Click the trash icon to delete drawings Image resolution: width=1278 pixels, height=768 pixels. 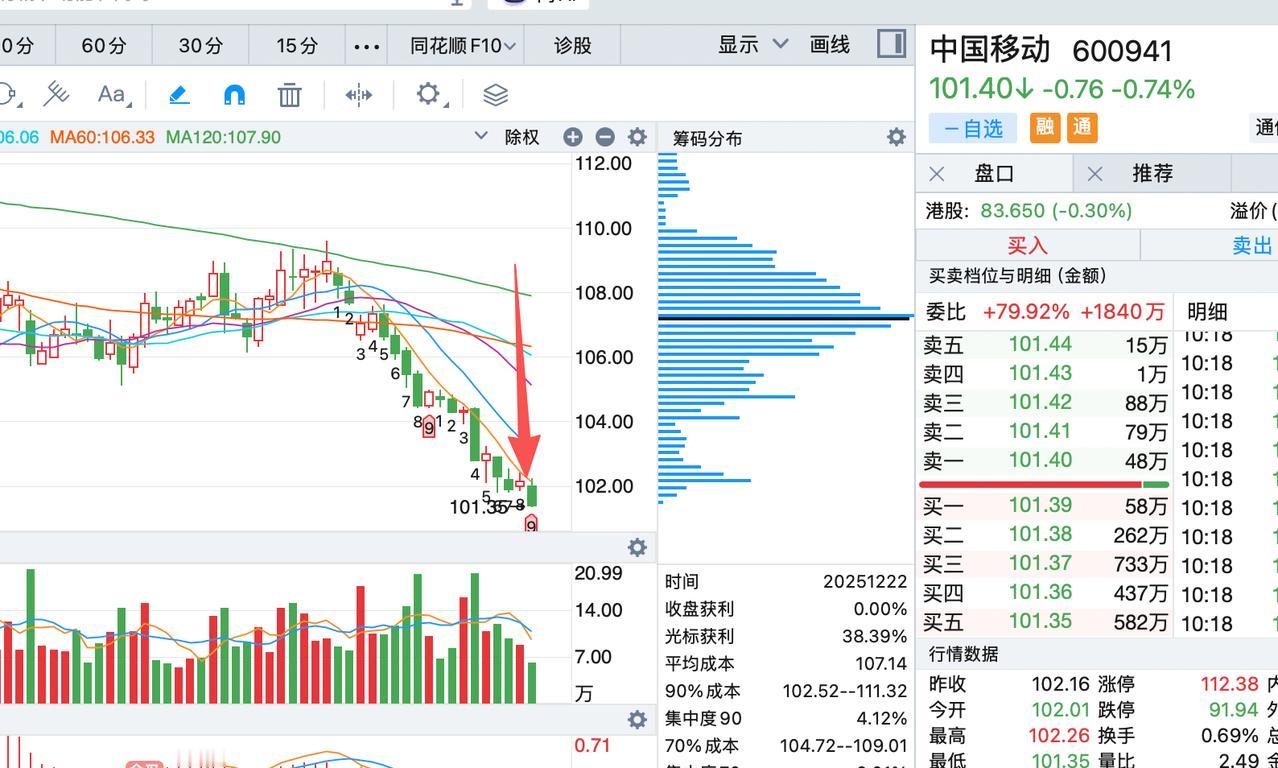[289, 94]
